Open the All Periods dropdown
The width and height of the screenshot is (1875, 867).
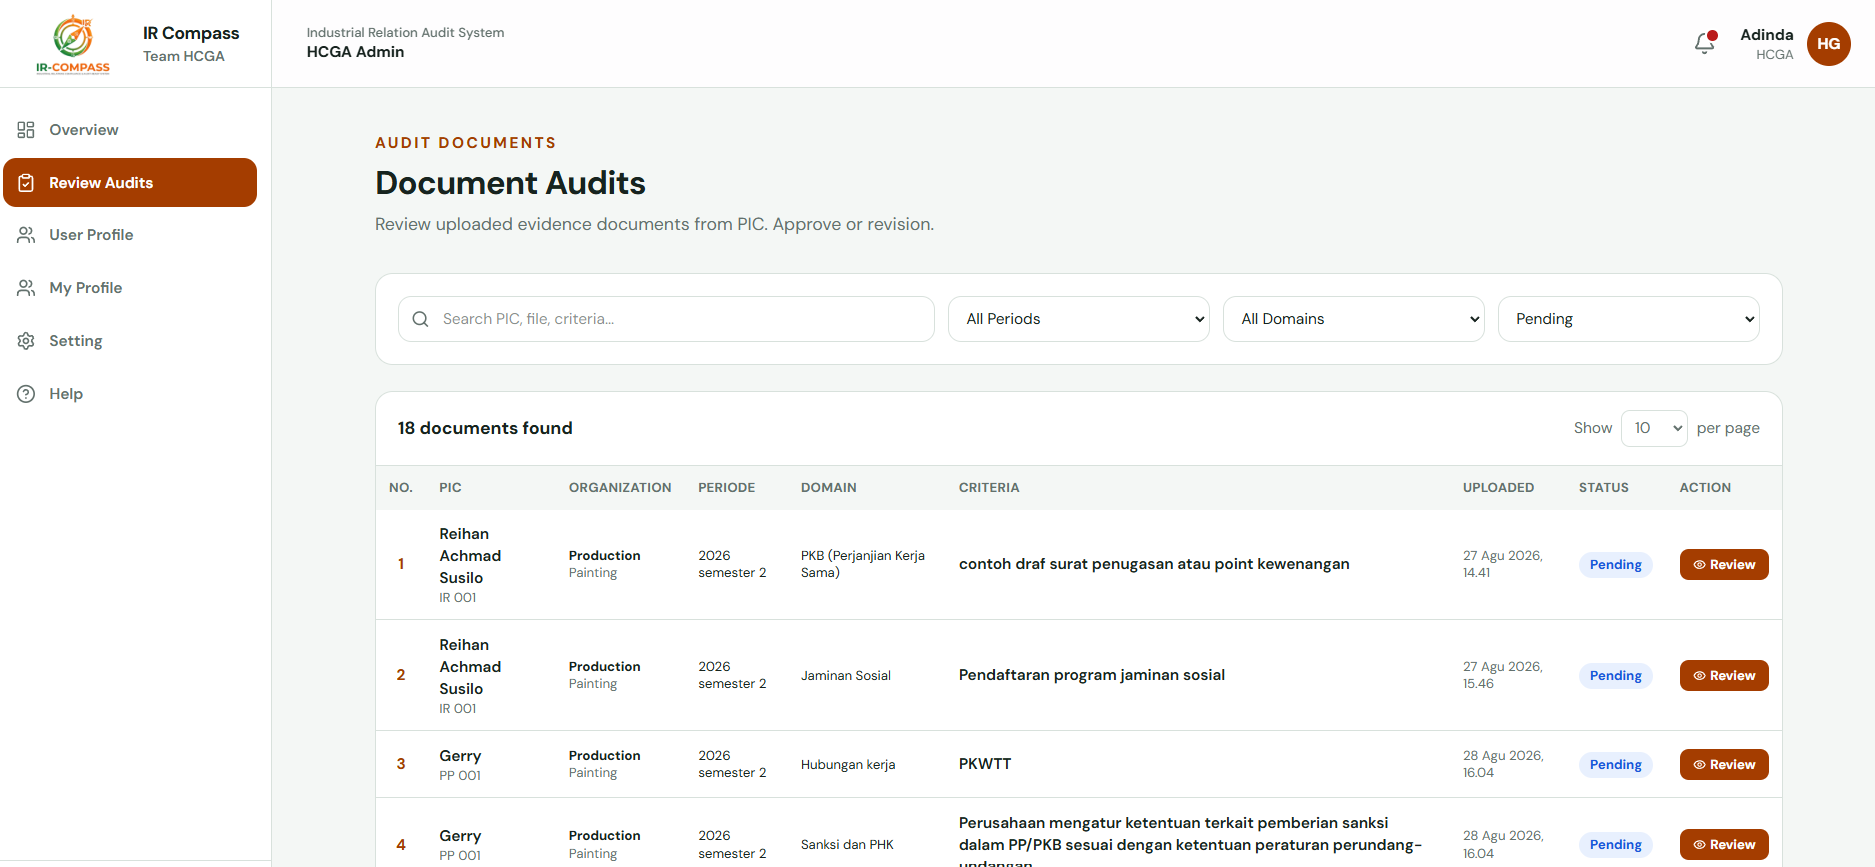point(1078,319)
